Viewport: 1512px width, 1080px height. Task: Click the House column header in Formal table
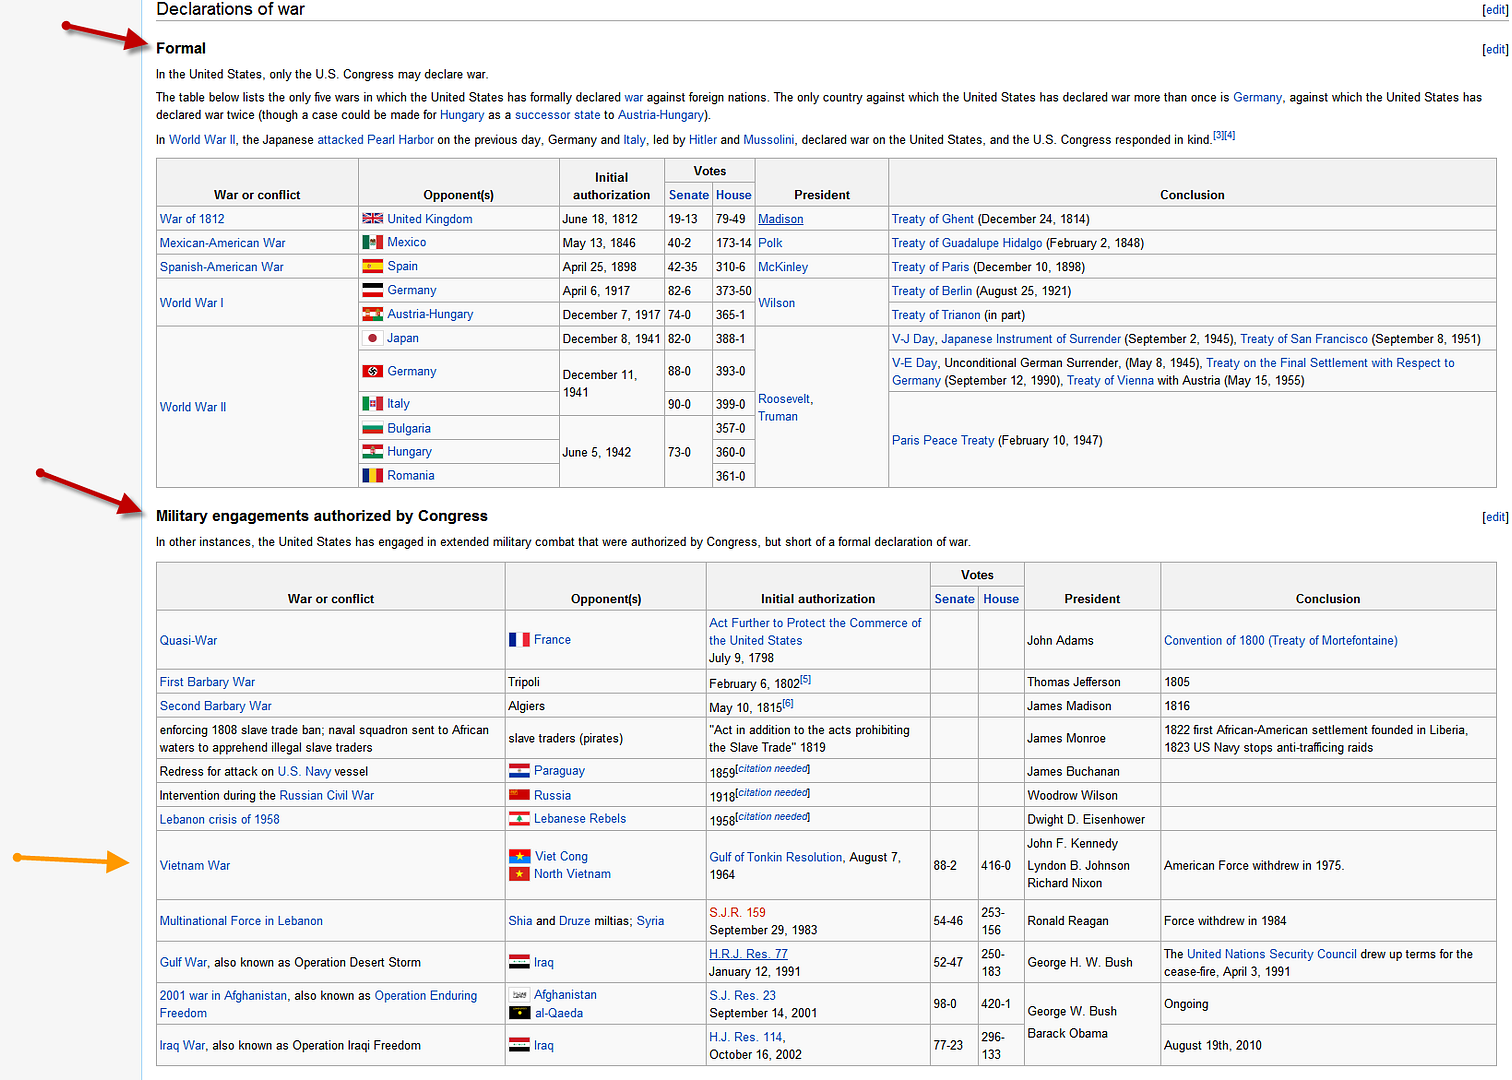733,195
